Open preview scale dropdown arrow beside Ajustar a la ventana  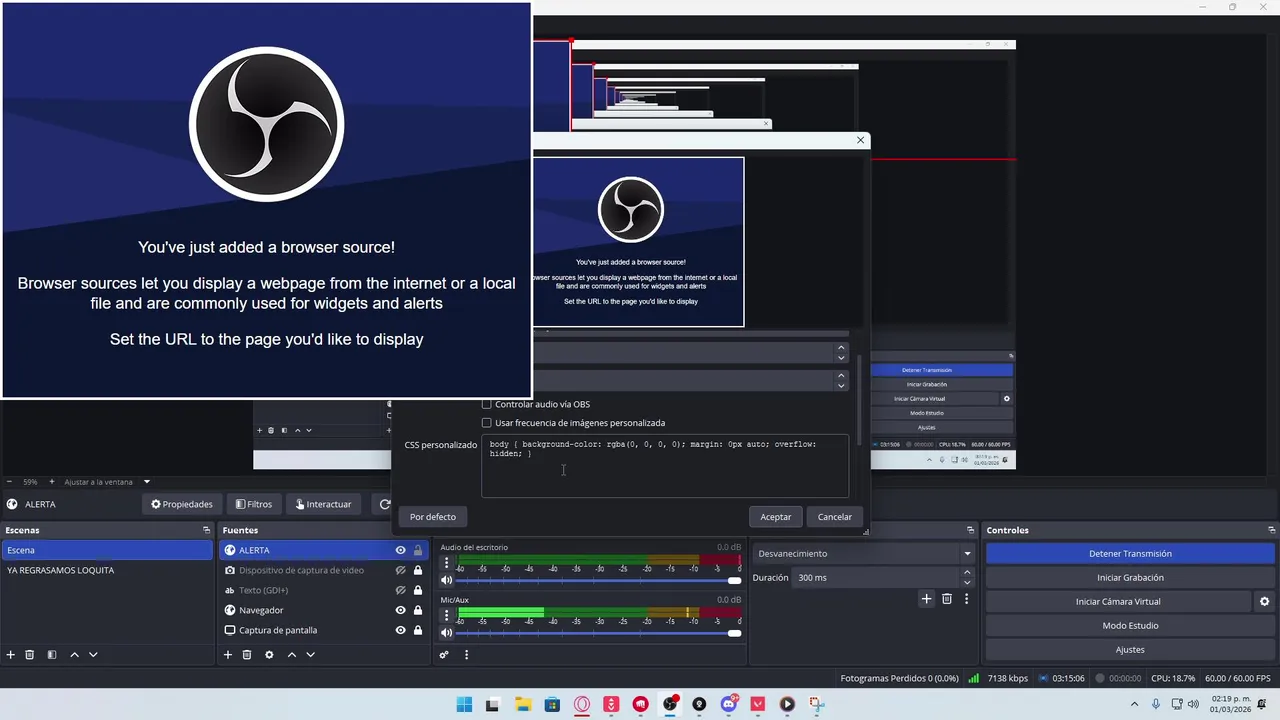click(147, 482)
